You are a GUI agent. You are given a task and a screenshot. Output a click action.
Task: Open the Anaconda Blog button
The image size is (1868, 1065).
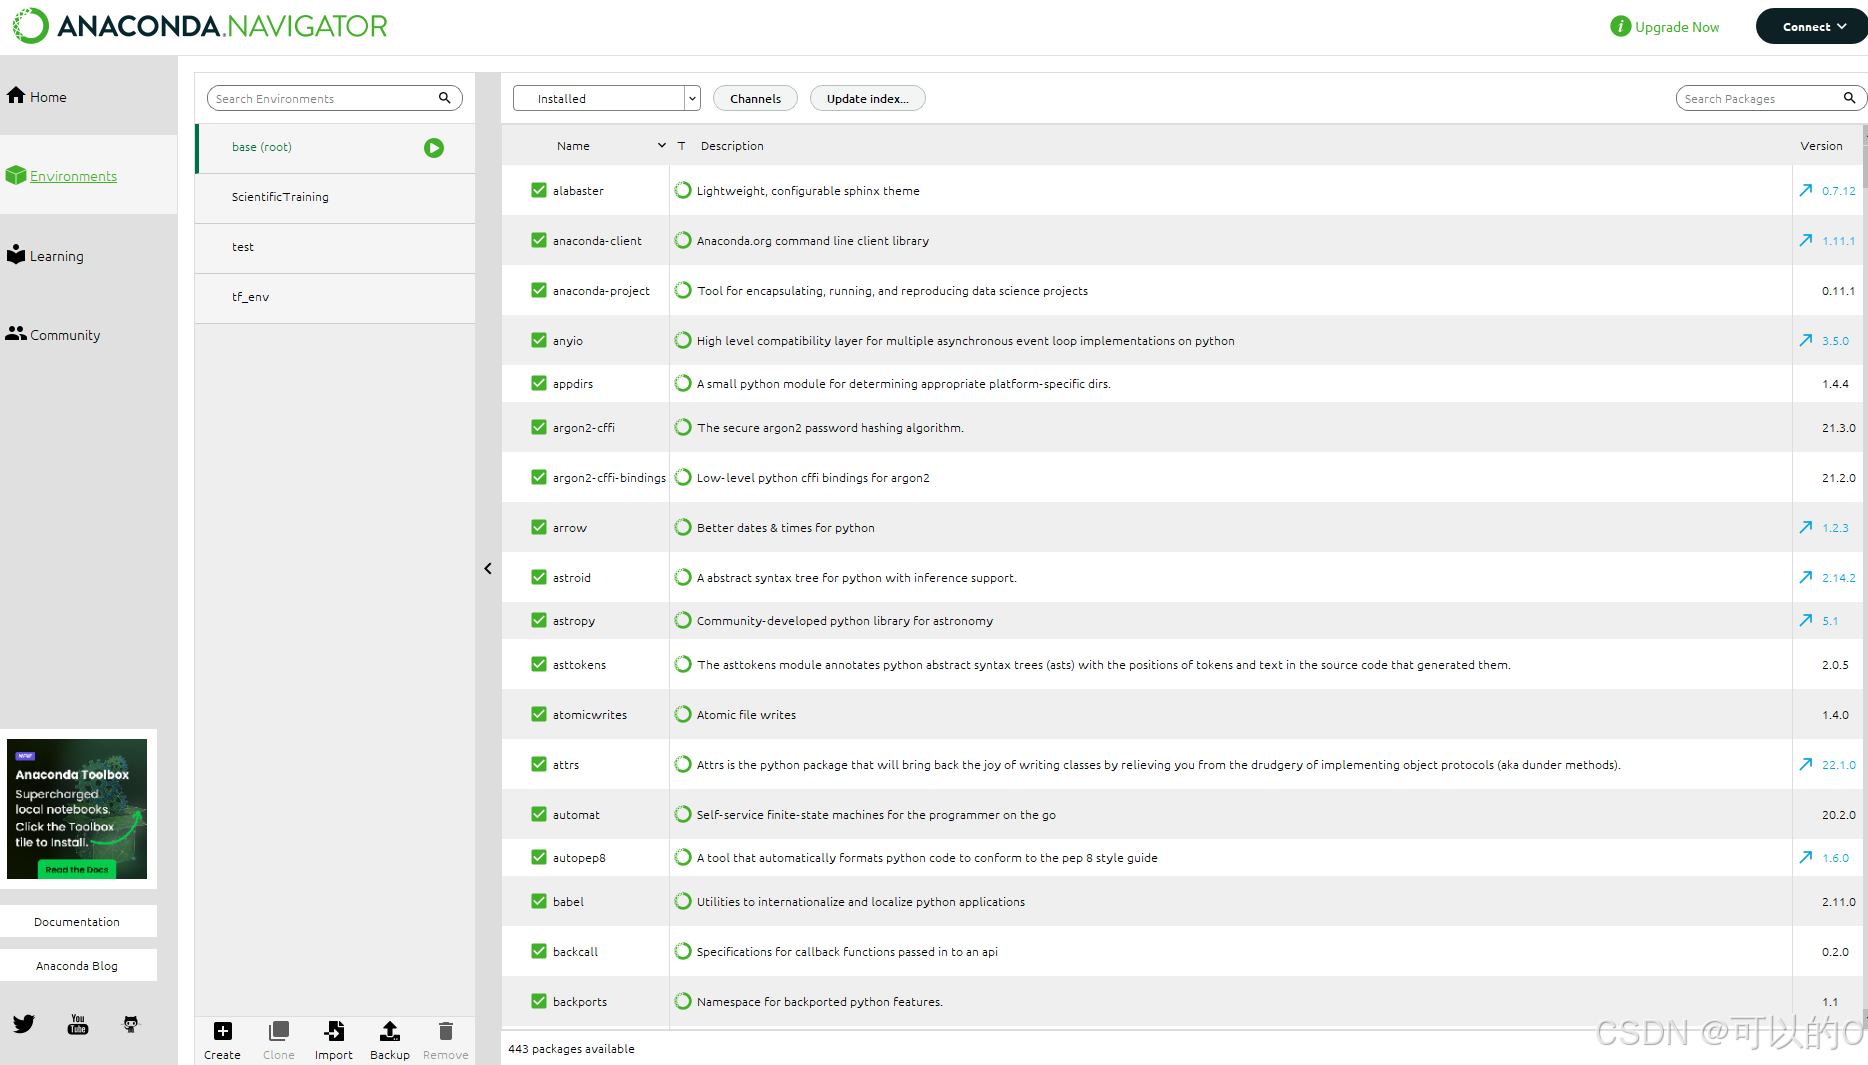[78, 965]
